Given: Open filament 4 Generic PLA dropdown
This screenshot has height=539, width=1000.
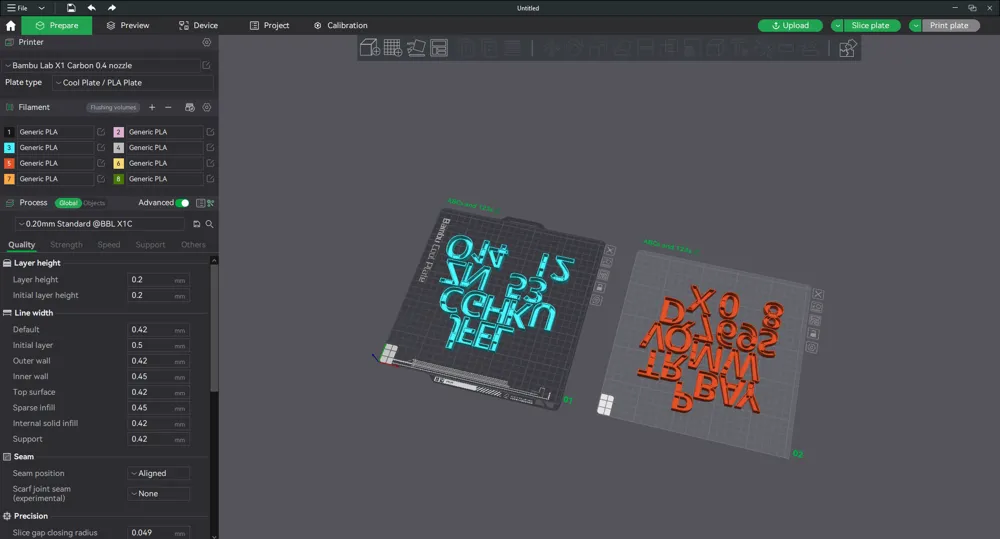Looking at the screenshot, I should tap(165, 147).
